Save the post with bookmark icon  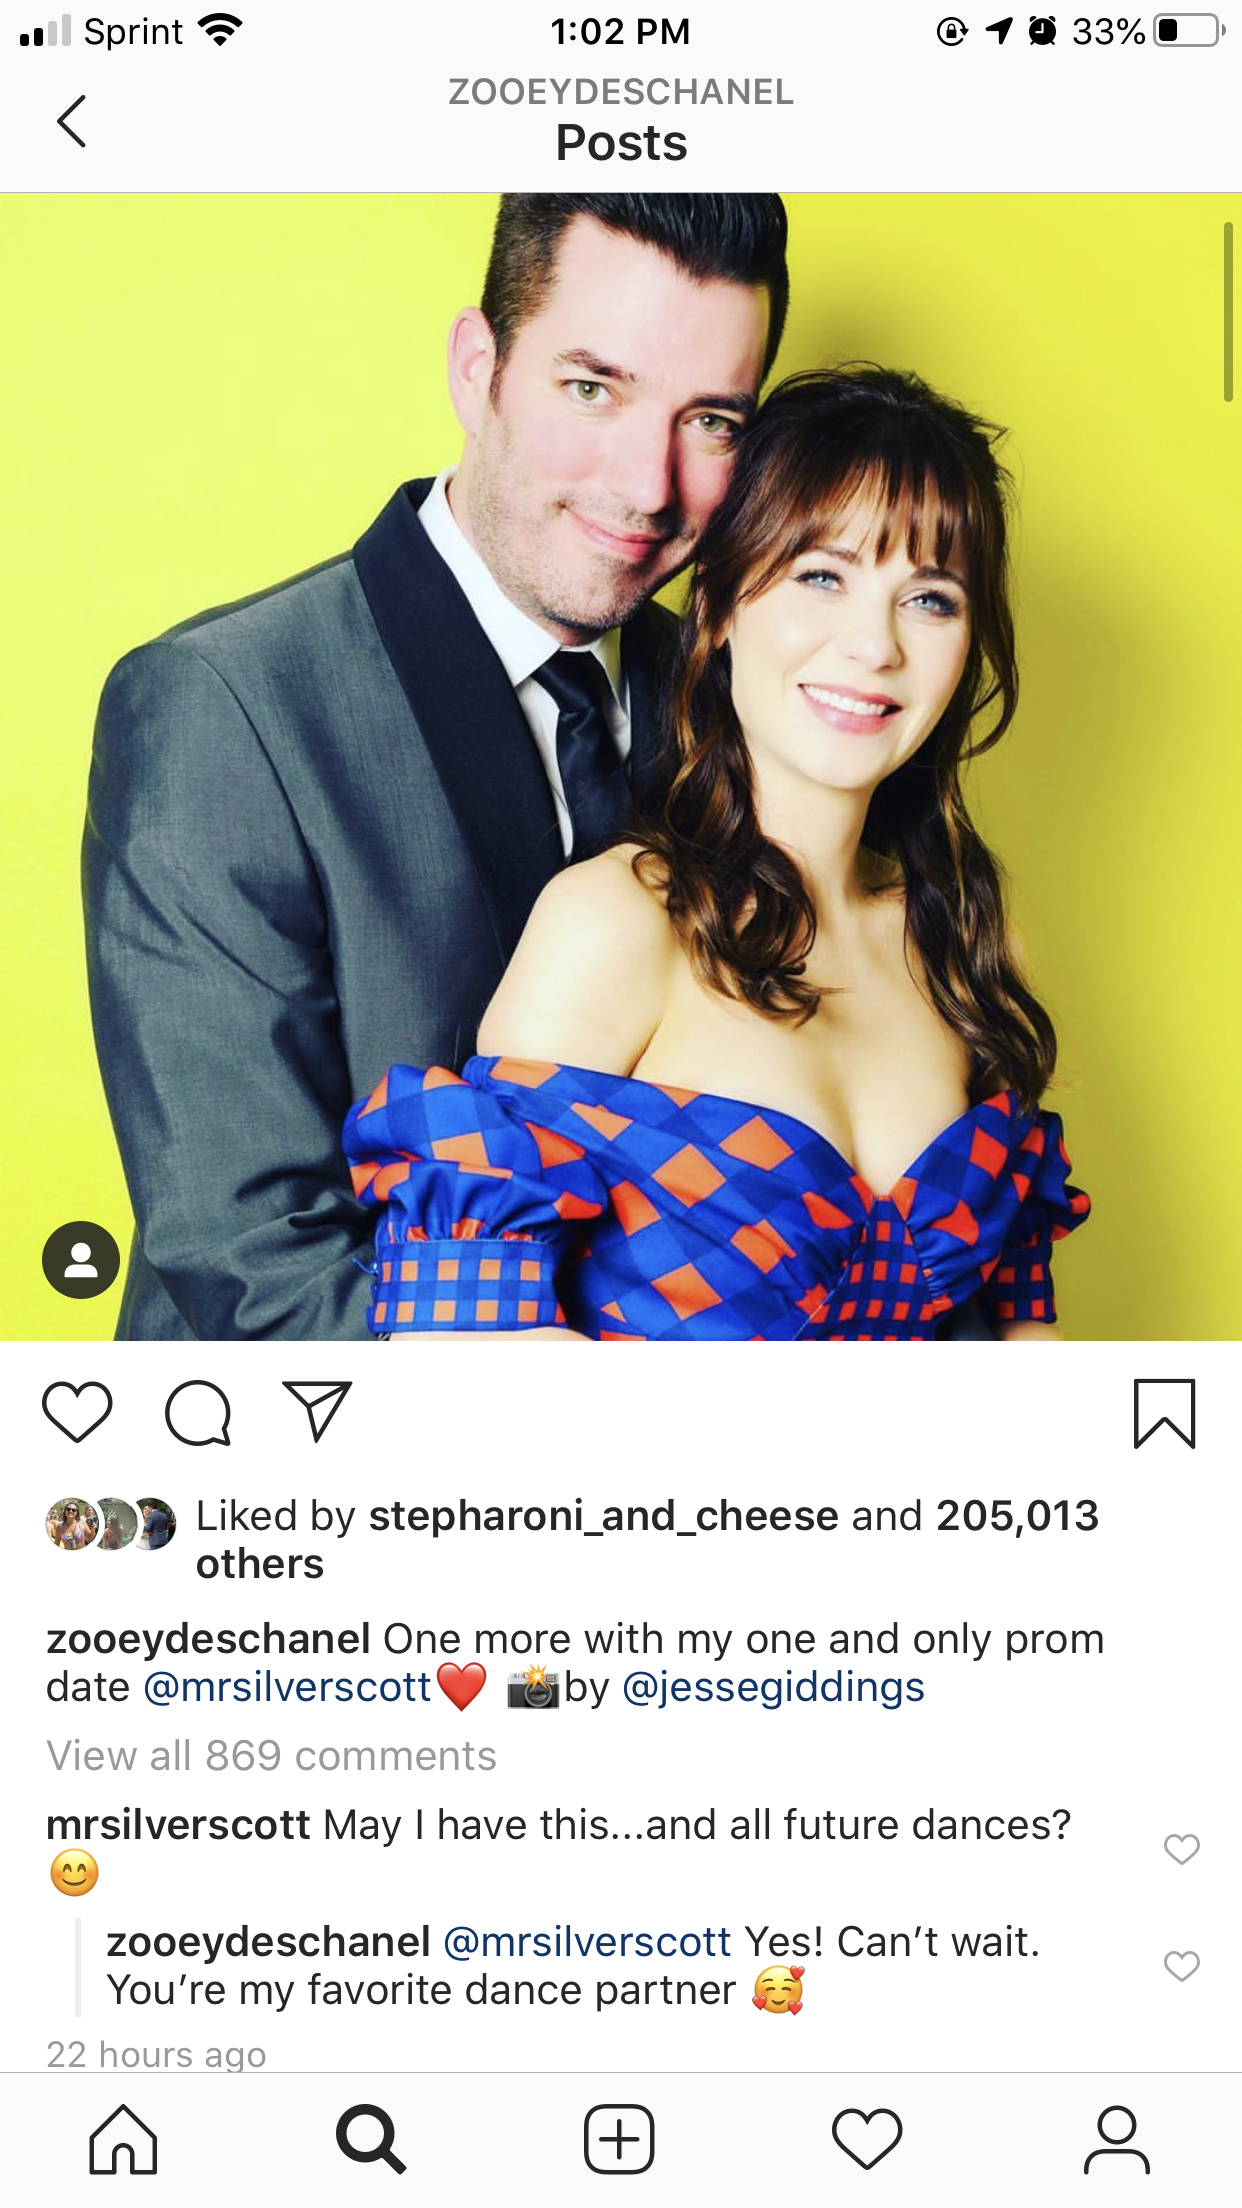[x=1165, y=1413]
